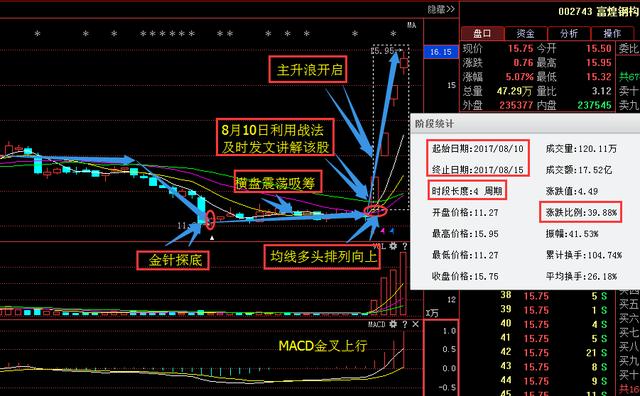Screen dimensions: 640x396
Task: Switch to the 分析 tab
Action: tap(569, 33)
